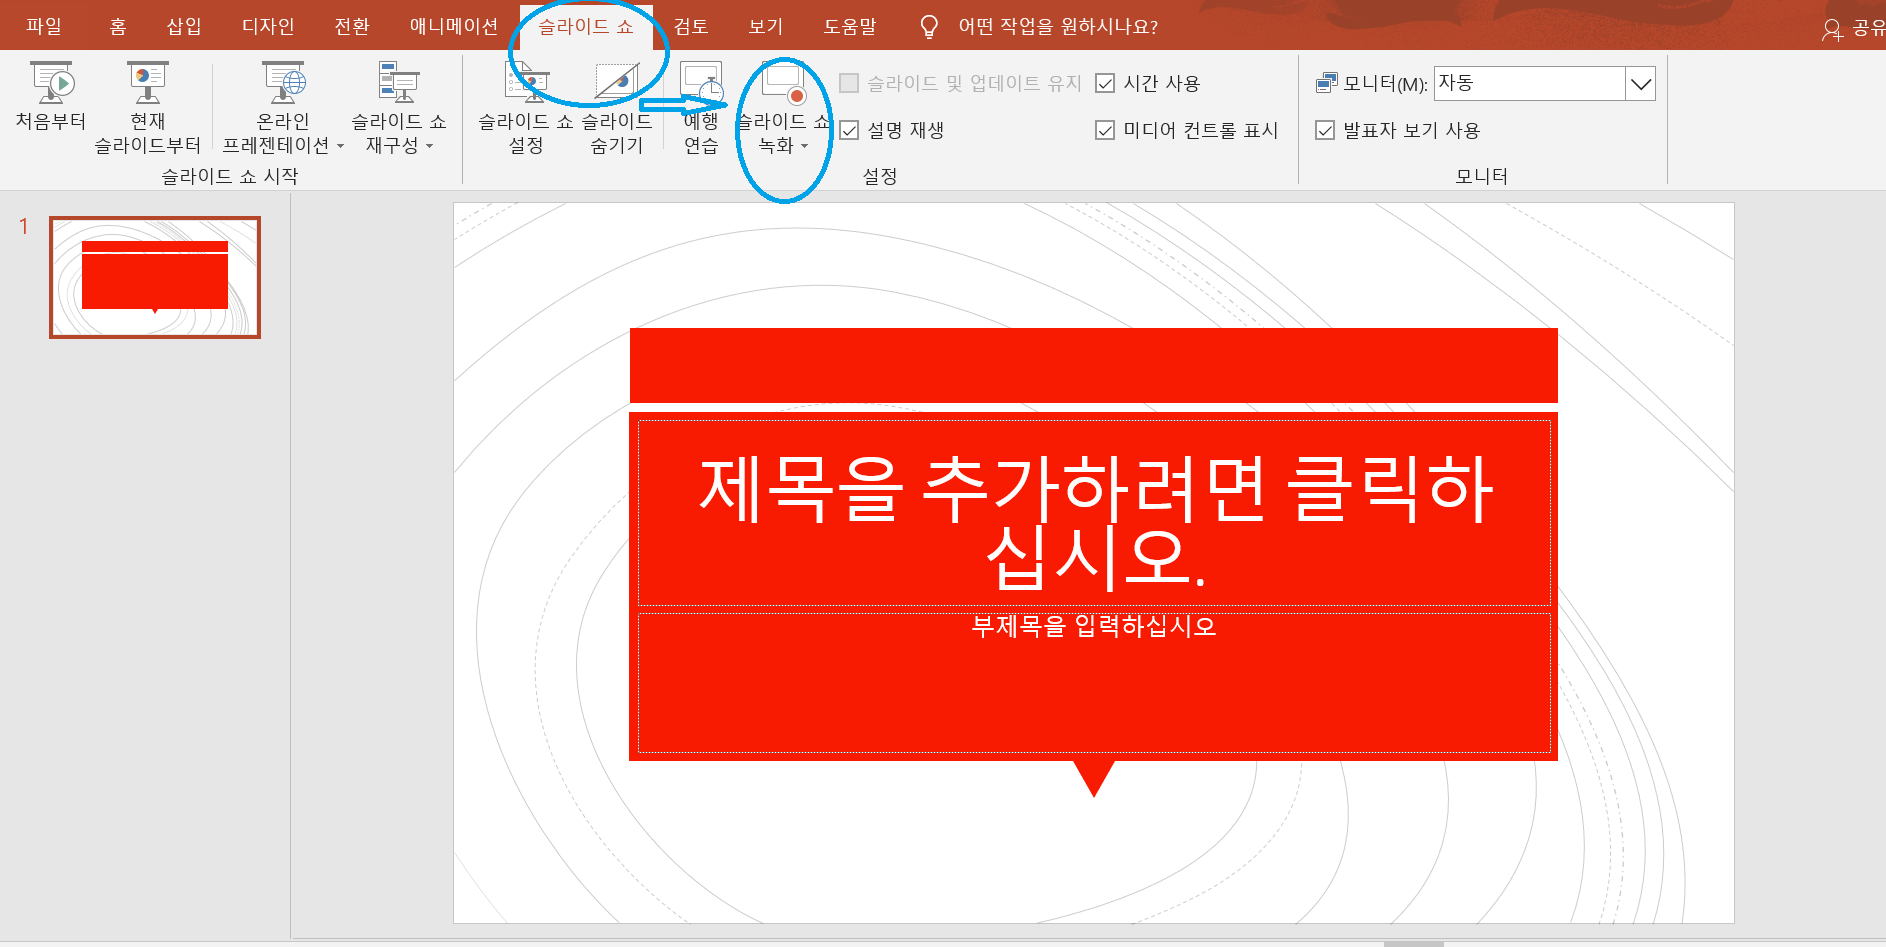Select slide 1 thumbnail
The width and height of the screenshot is (1886, 947).
point(155,278)
